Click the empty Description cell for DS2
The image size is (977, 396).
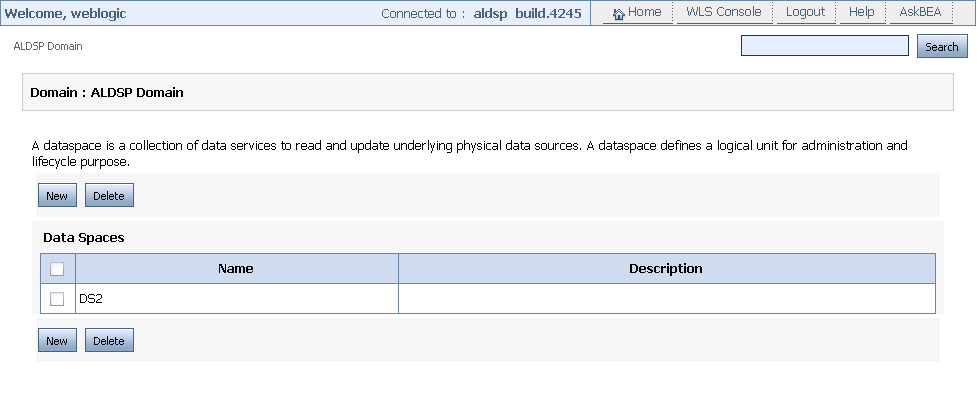667,299
